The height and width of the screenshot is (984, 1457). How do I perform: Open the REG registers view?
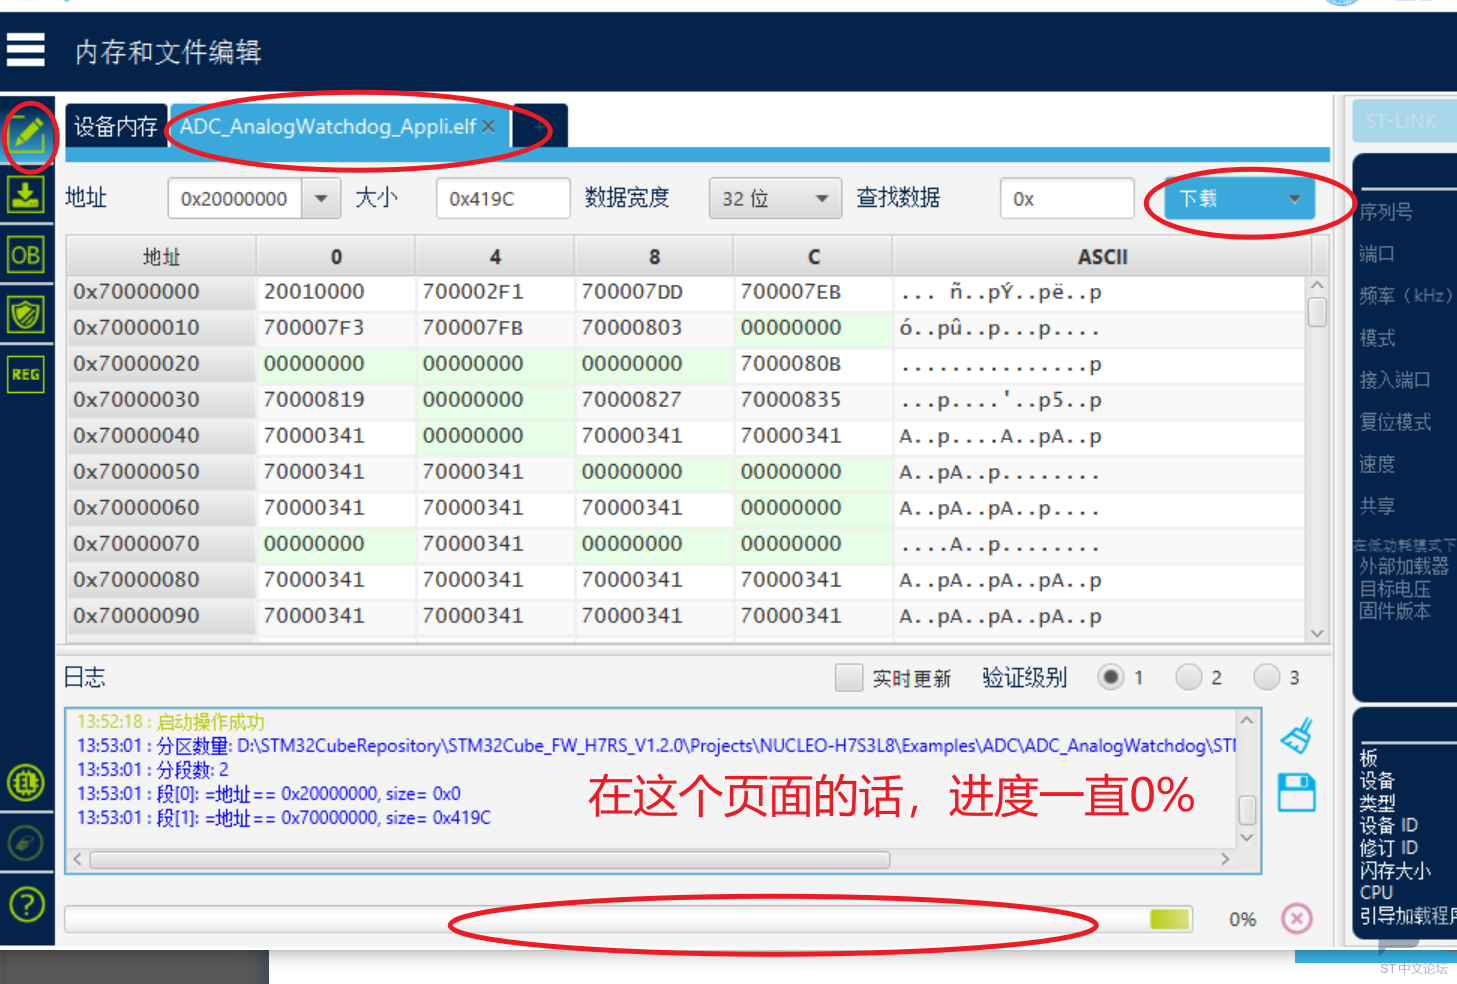[x=26, y=375]
